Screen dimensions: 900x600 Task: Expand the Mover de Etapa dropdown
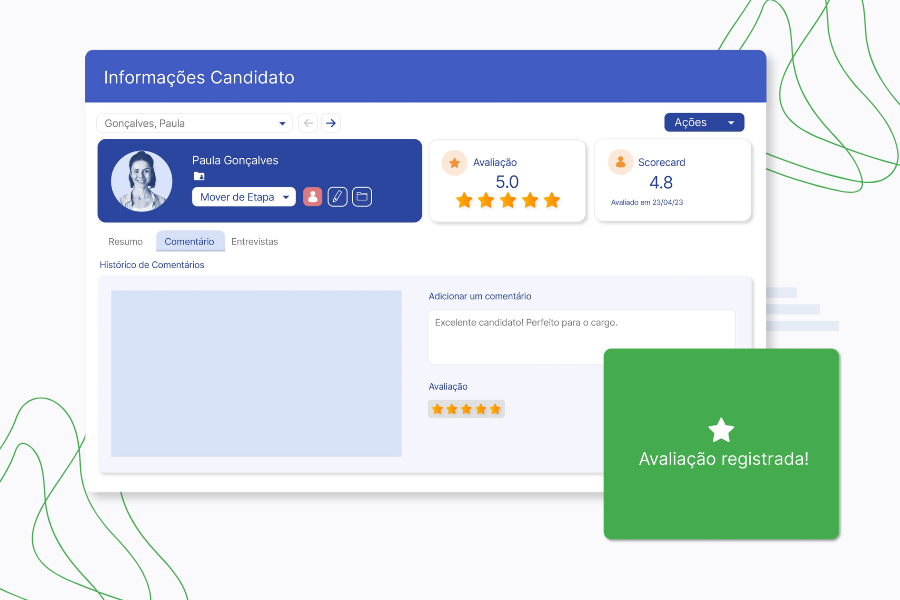point(244,197)
